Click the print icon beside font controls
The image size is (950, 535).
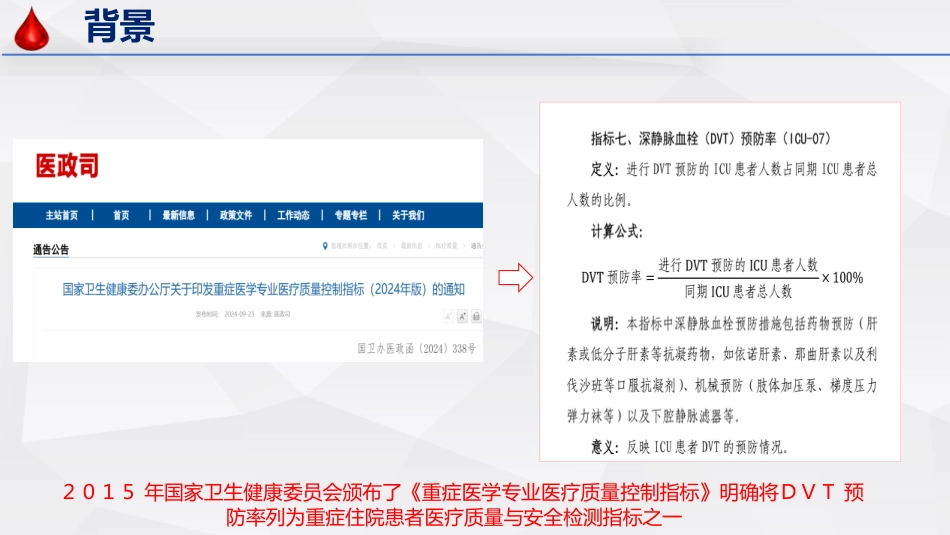click(x=476, y=316)
